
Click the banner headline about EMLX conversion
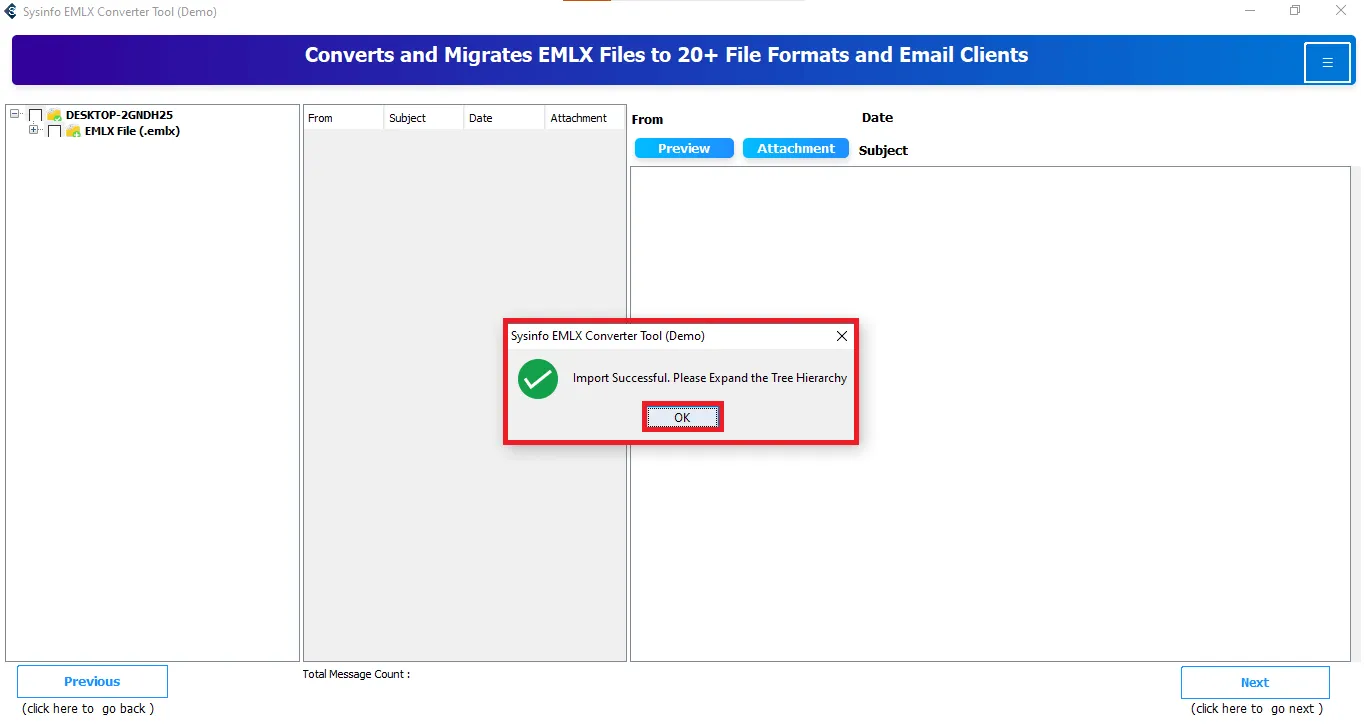click(666, 55)
